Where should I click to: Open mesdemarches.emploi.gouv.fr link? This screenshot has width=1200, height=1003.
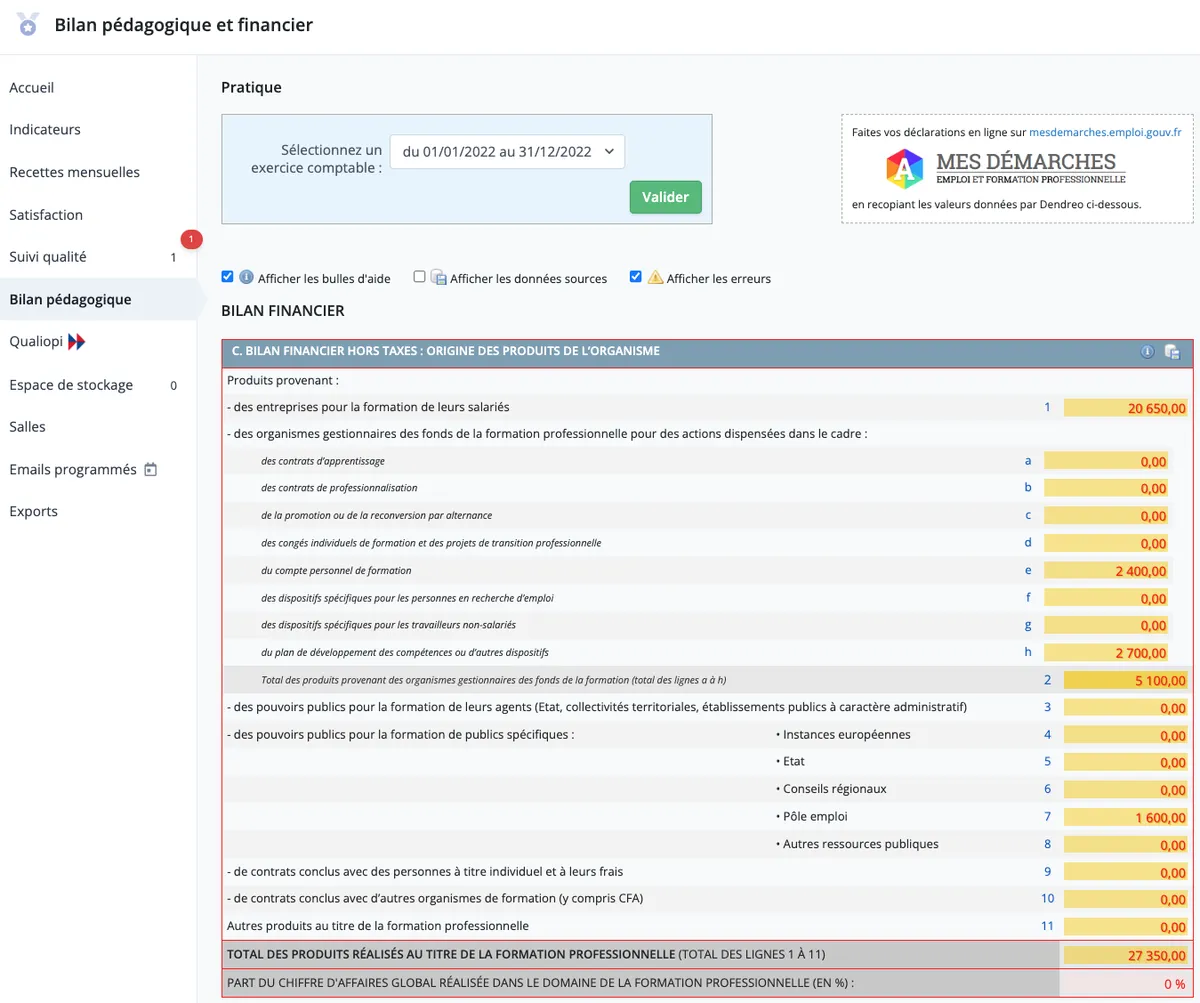point(1105,132)
